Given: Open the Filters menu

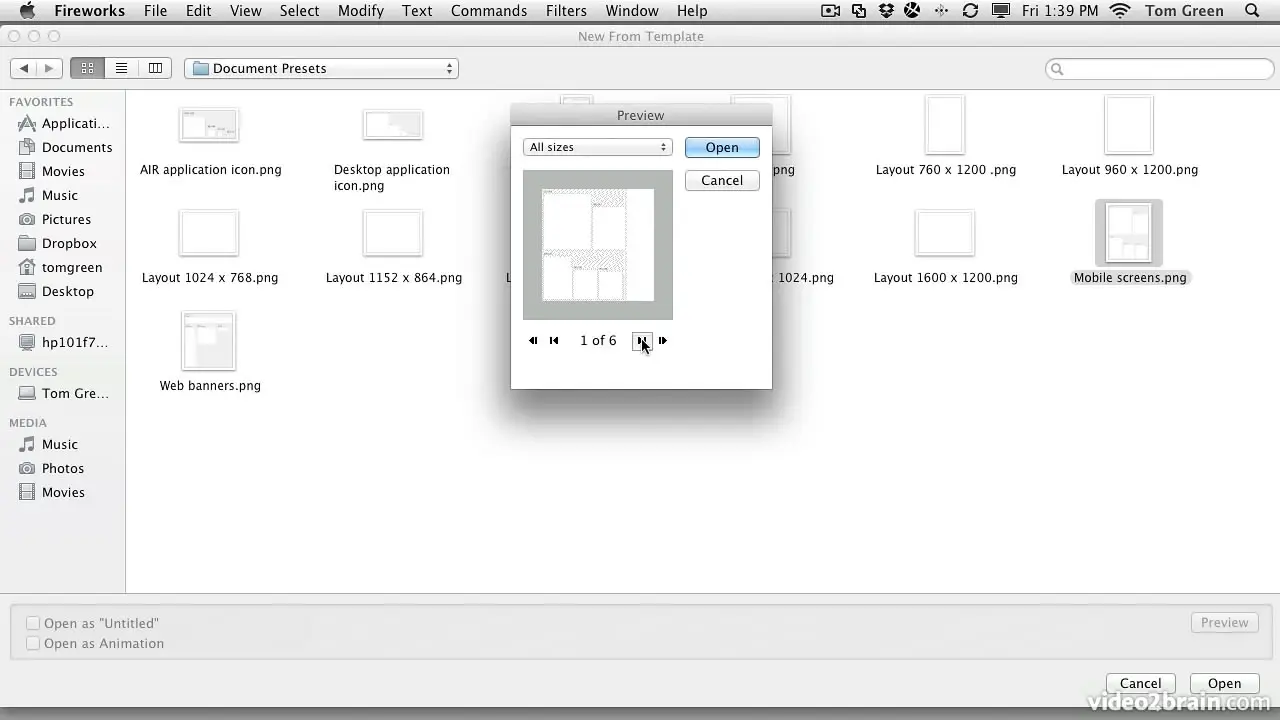Looking at the screenshot, I should point(566,11).
